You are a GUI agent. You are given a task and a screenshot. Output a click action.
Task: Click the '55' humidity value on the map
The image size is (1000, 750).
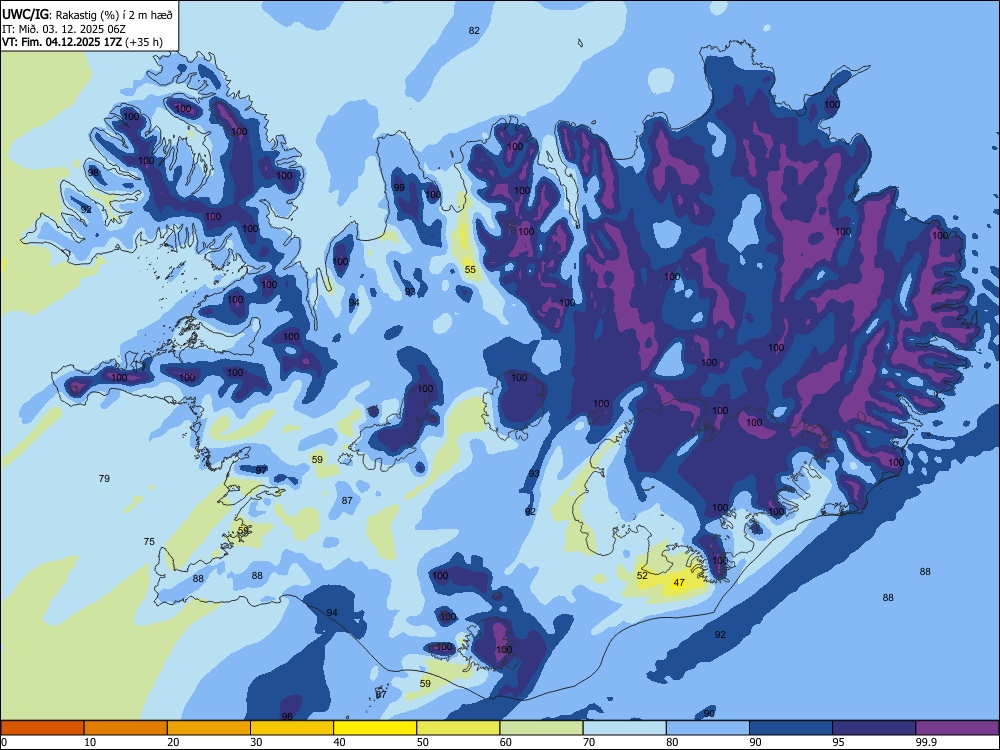pyautogui.click(x=470, y=270)
